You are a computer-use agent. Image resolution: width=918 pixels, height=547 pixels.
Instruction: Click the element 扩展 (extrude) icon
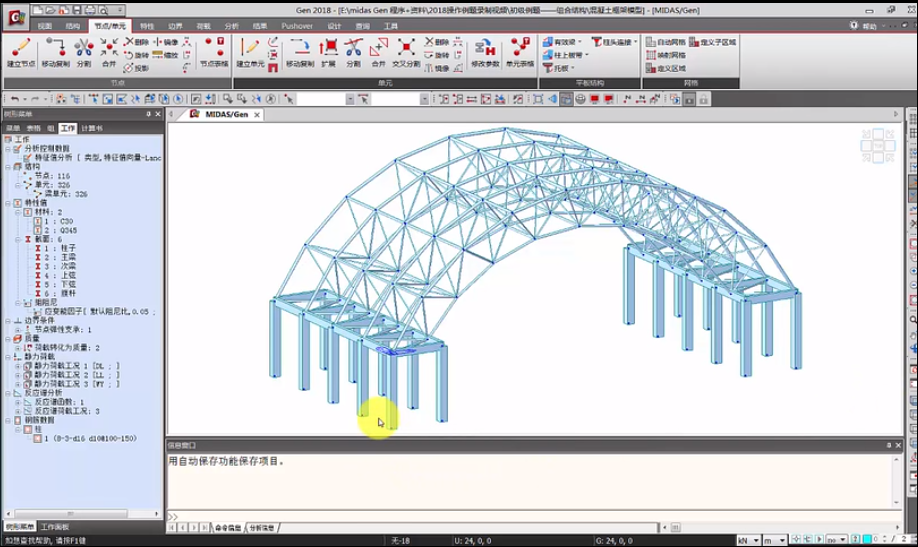[328, 51]
